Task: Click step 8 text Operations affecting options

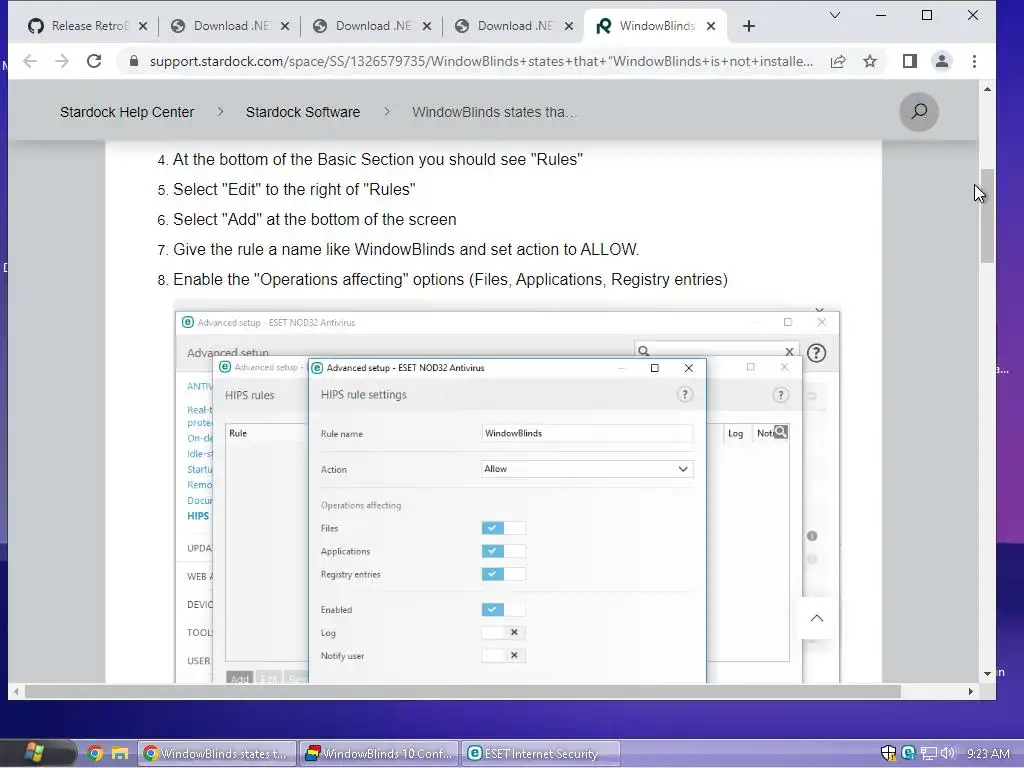Action: pos(450,280)
